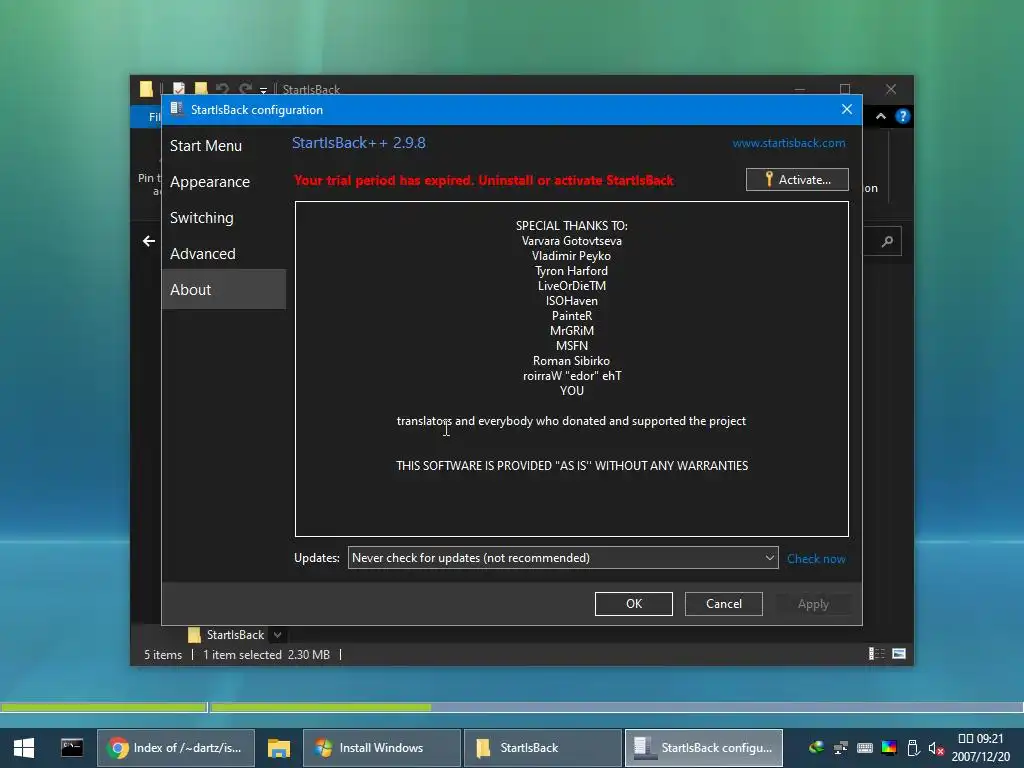Click the on-screen keyboard tray icon
Image resolution: width=1024 pixels, height=768 pixels.
point(865,748)
